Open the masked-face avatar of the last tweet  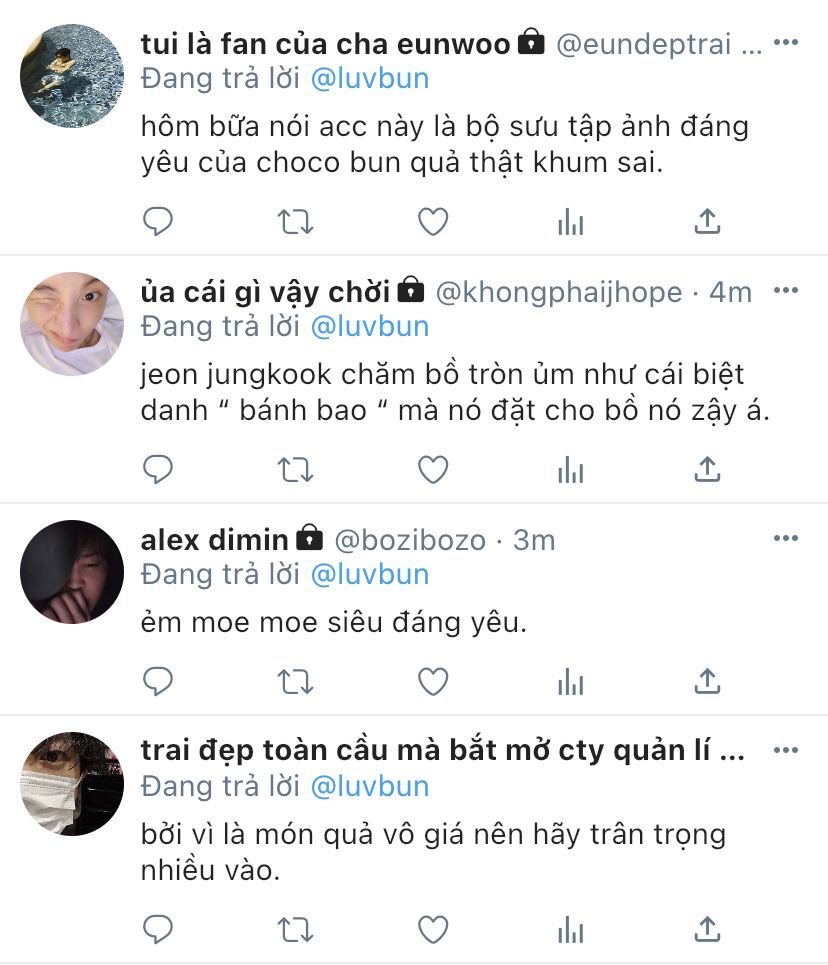click(x=72, y=783)
